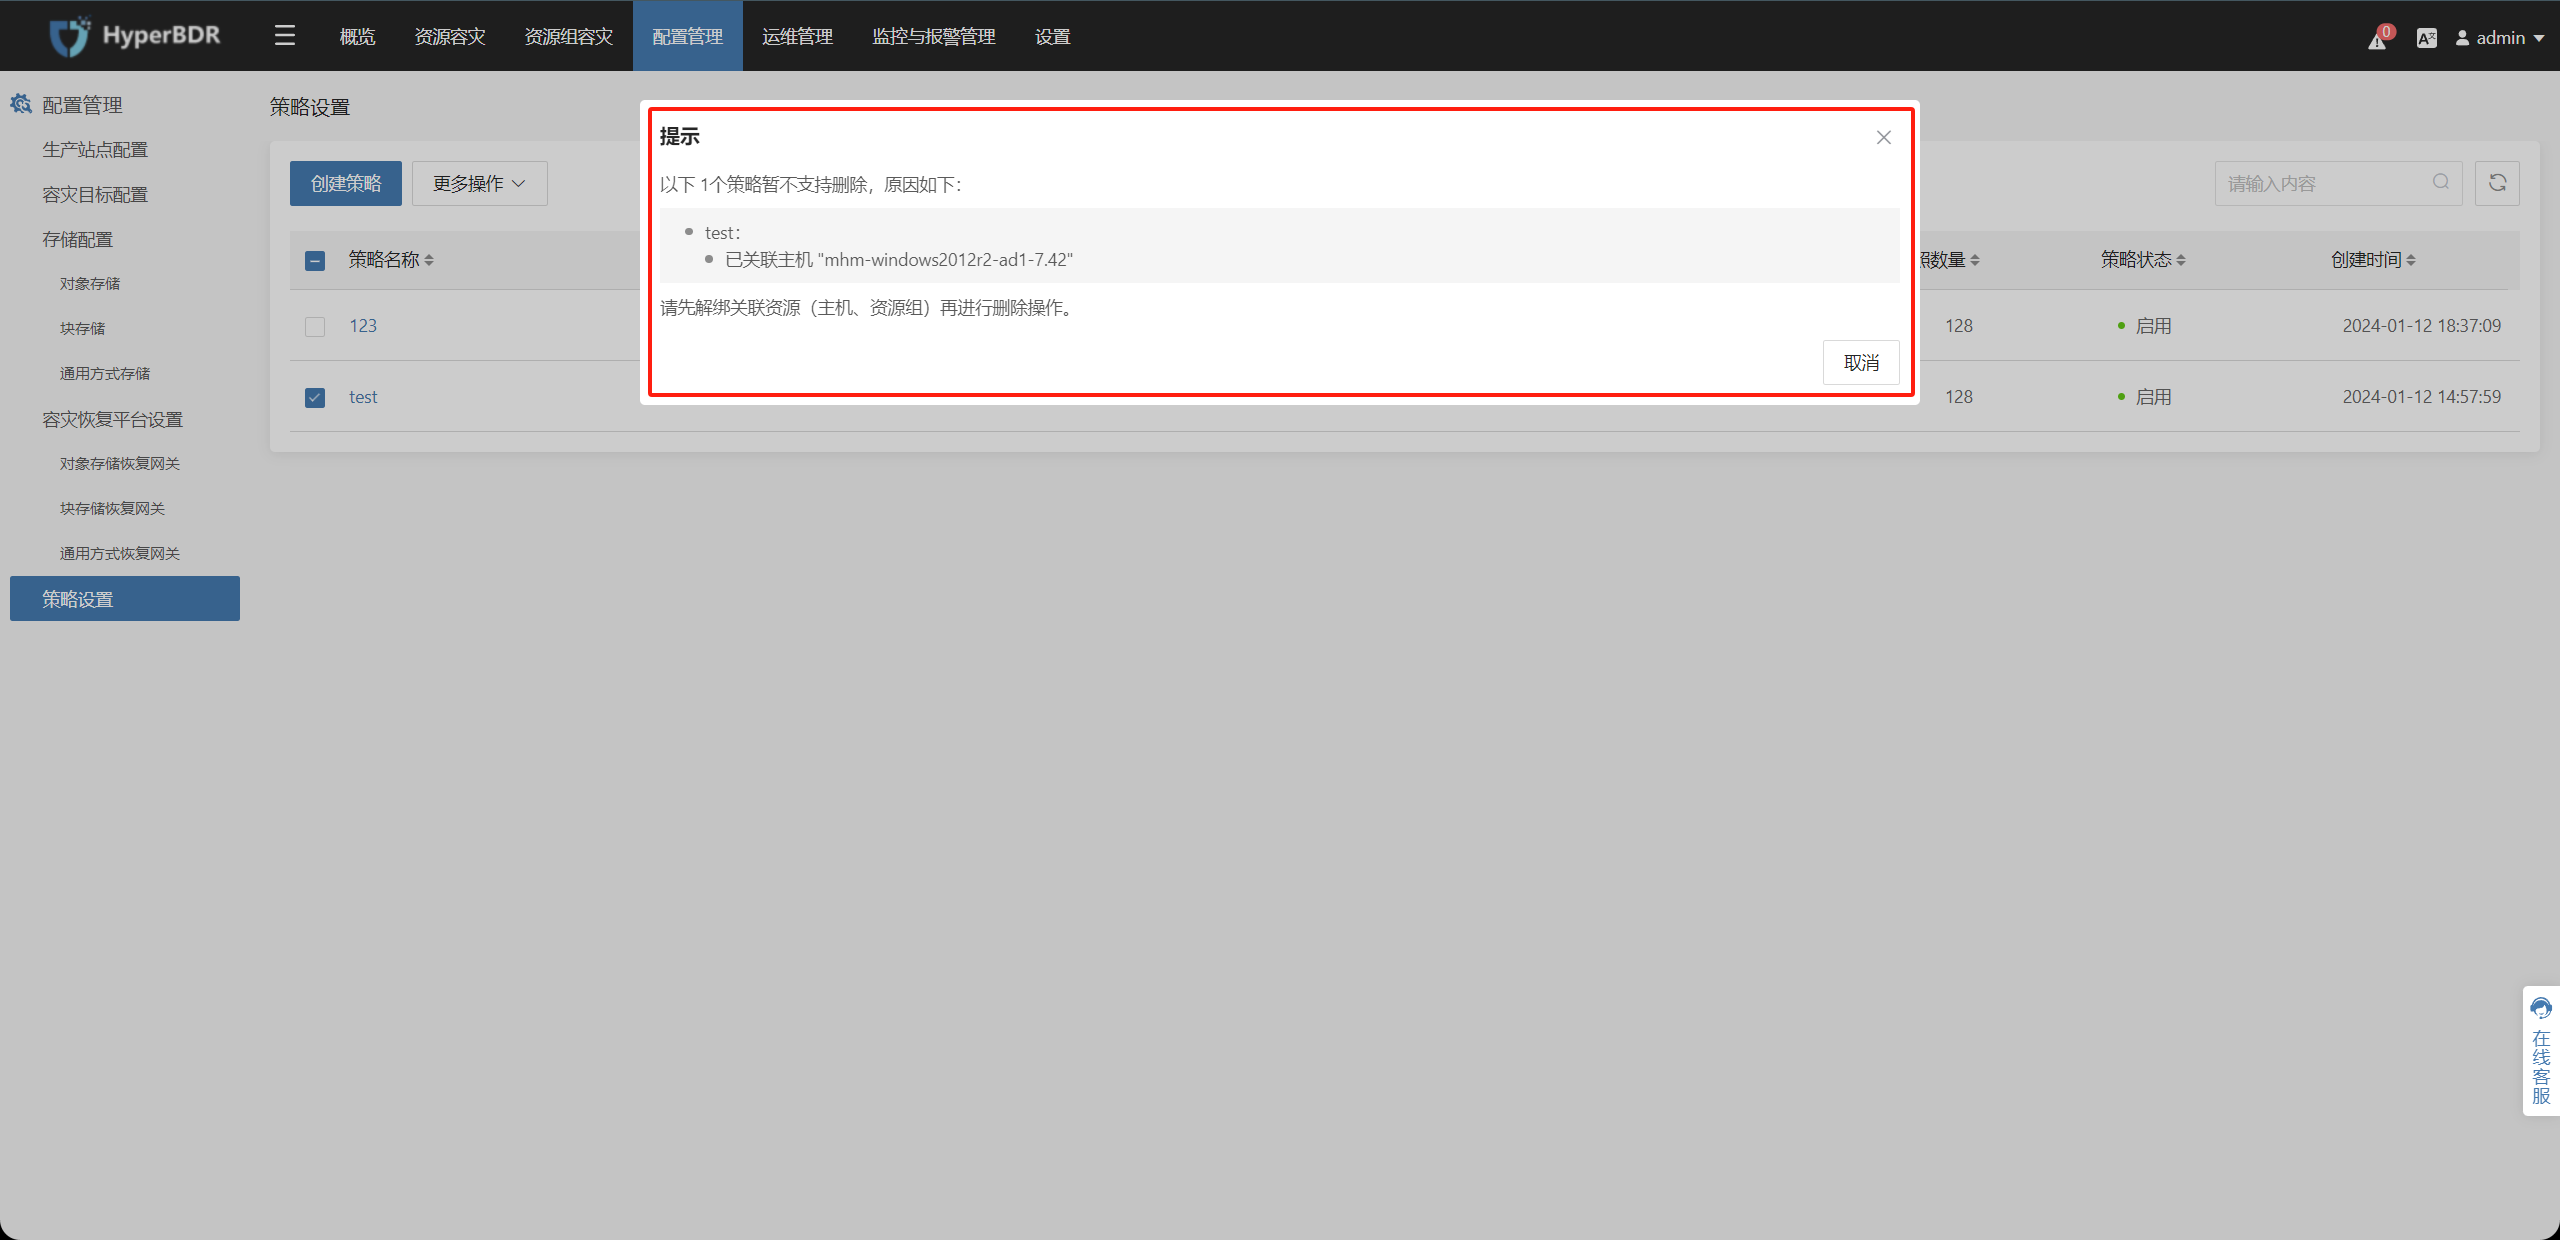The height and width of the screenshot is (1240, 2560).
Task: Open 对象存储恢复网关 sidebar item
Action: (x=120, y=463)
